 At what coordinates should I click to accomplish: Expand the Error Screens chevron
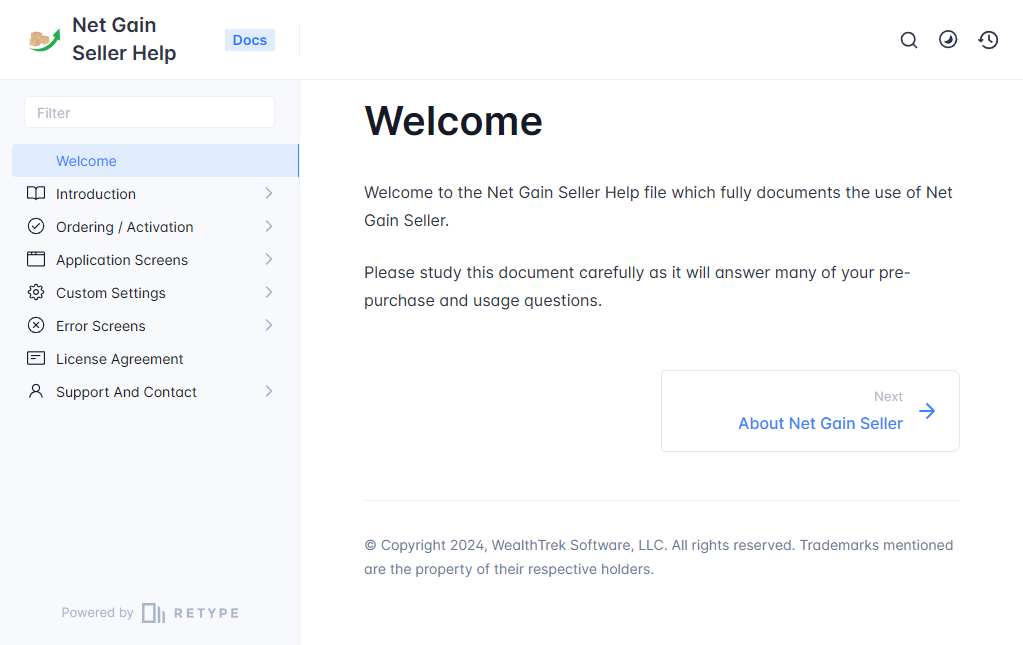pyautogui.click(x=269, y=325)
